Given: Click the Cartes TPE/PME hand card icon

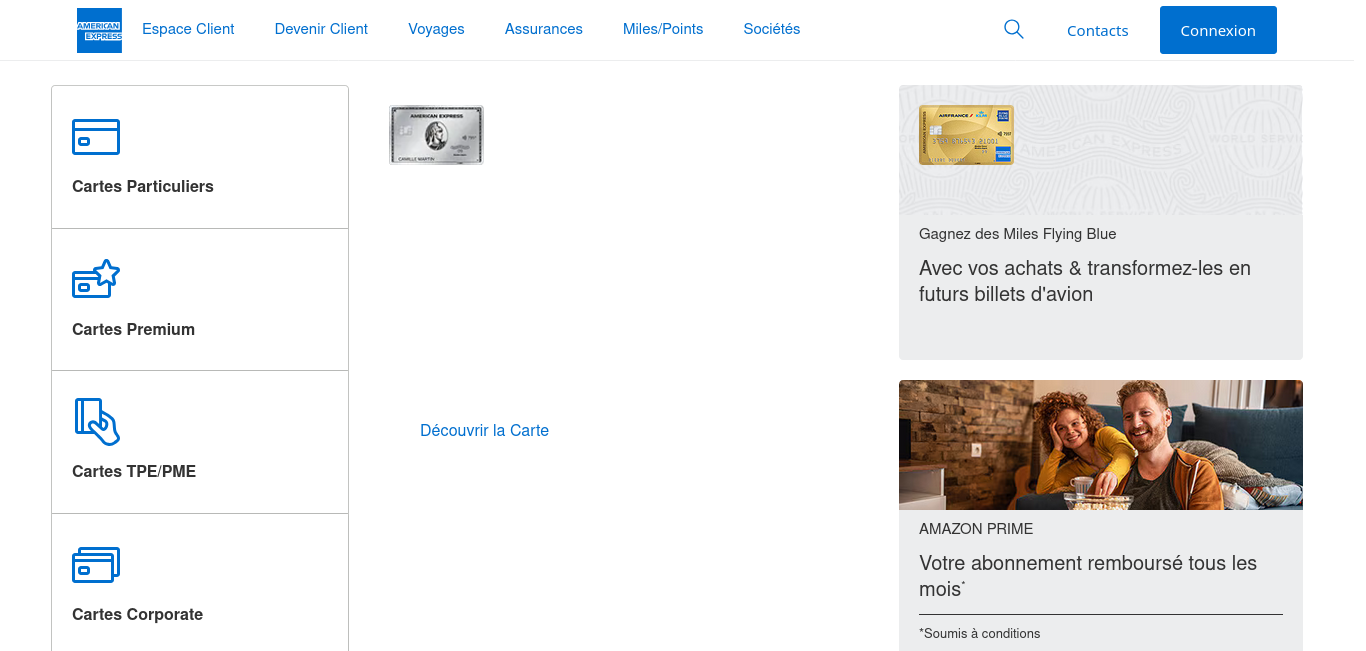Looking at the screenshot, I should [97, 421].
